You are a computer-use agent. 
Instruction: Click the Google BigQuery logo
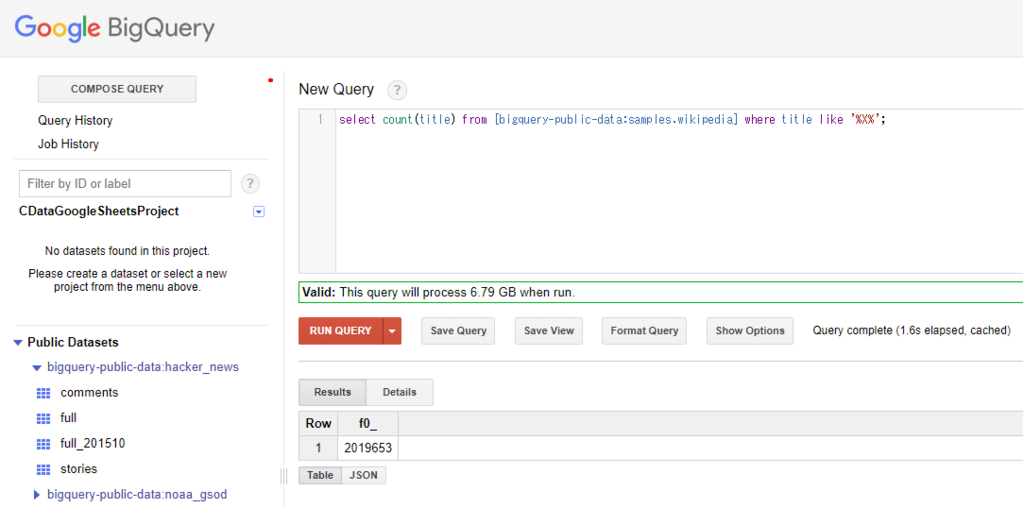tap(114, 27)
